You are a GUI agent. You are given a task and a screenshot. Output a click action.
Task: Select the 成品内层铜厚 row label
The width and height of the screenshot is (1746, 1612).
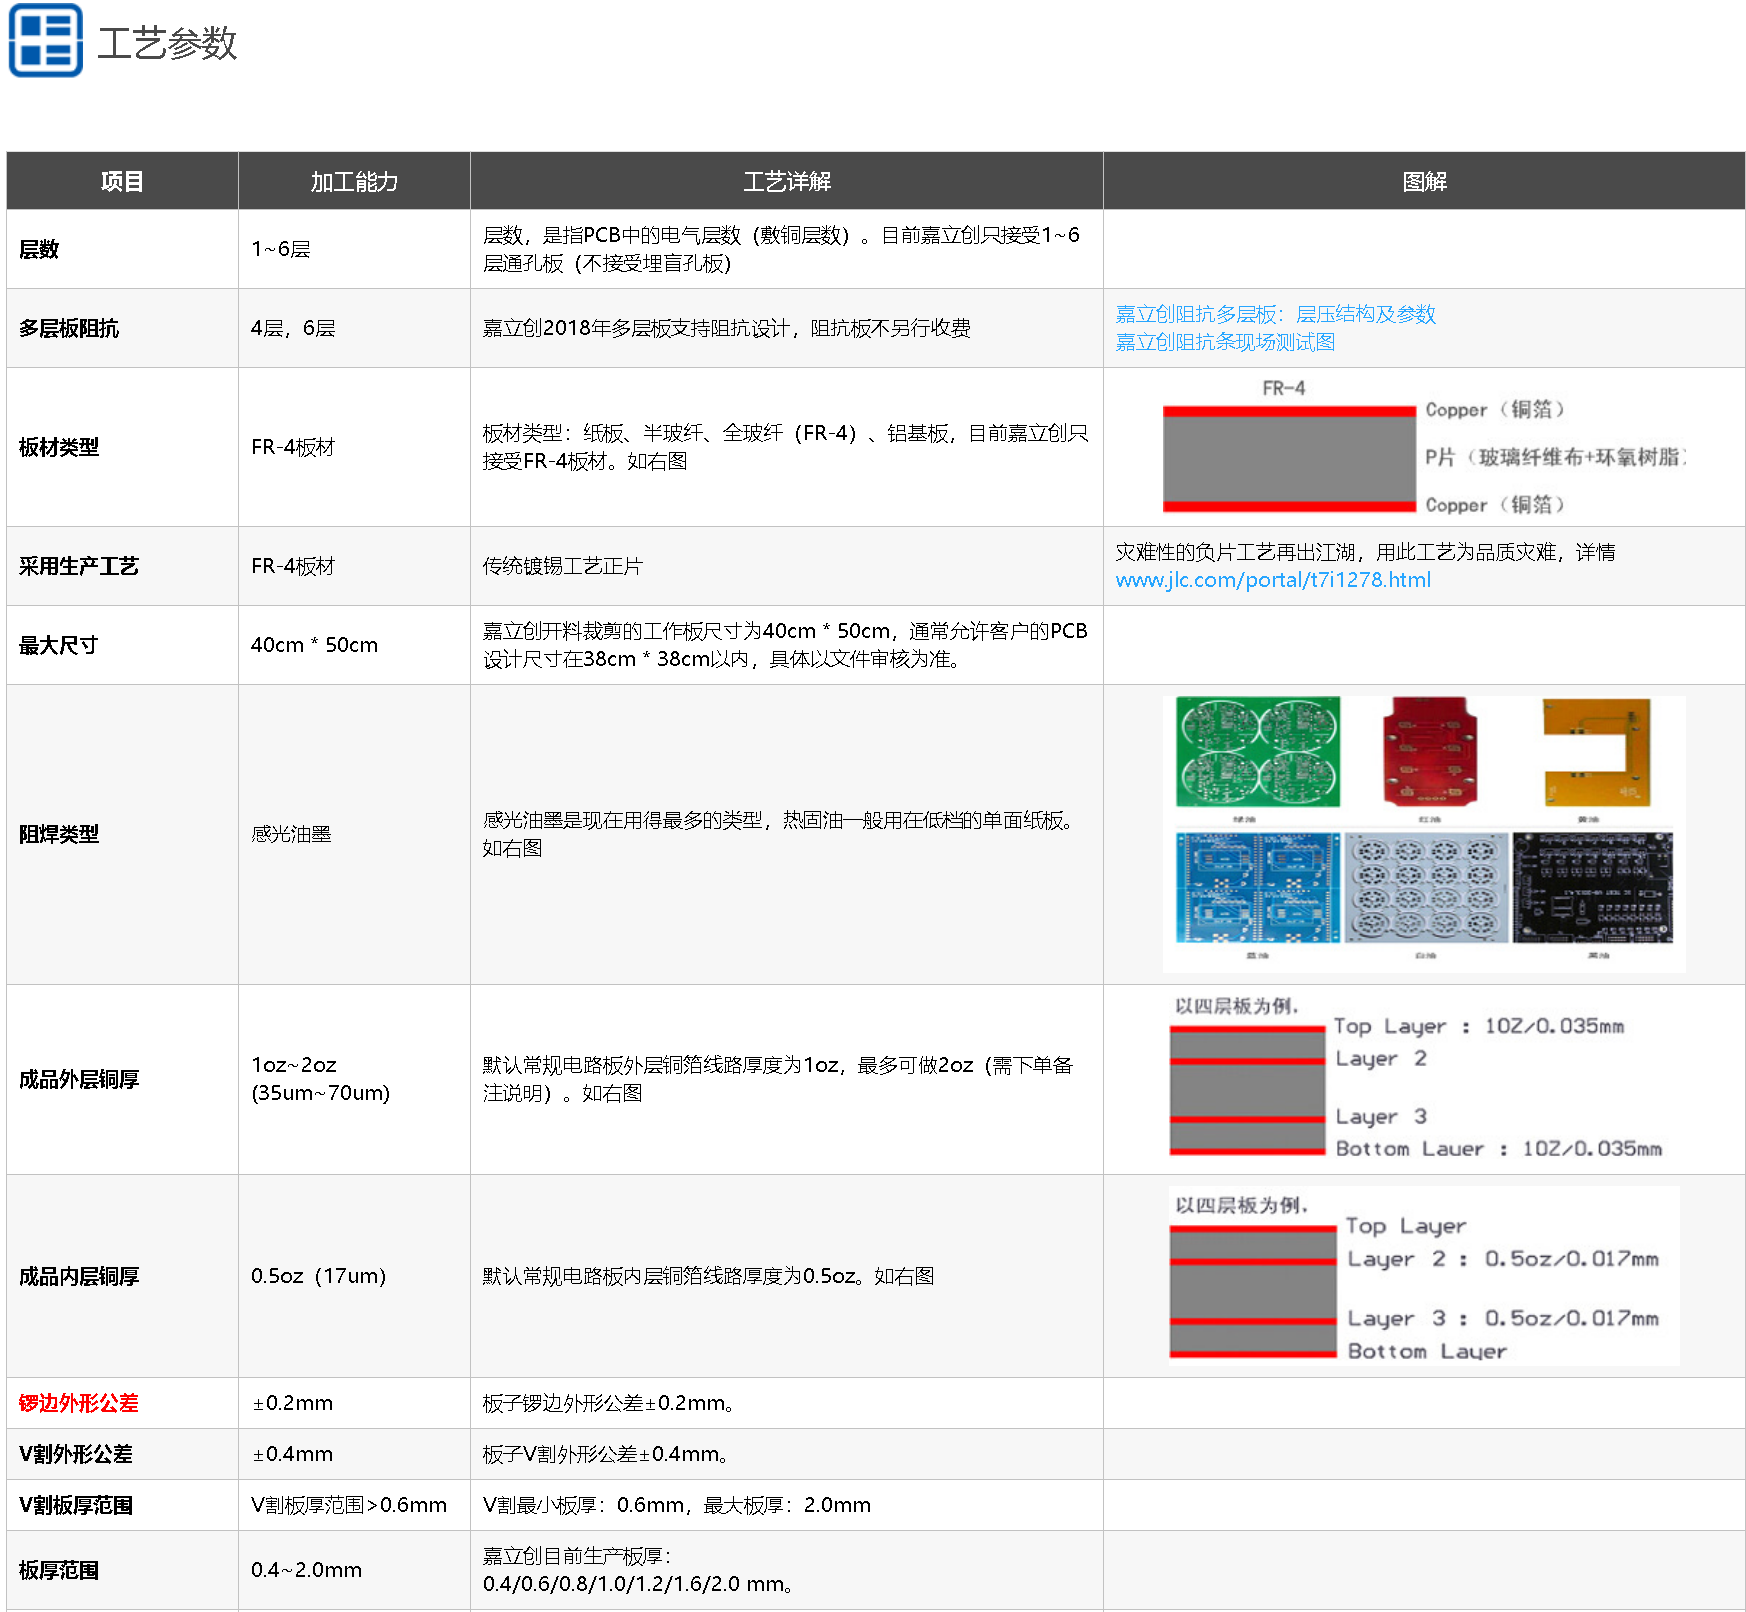click(x=79, y=1276)
